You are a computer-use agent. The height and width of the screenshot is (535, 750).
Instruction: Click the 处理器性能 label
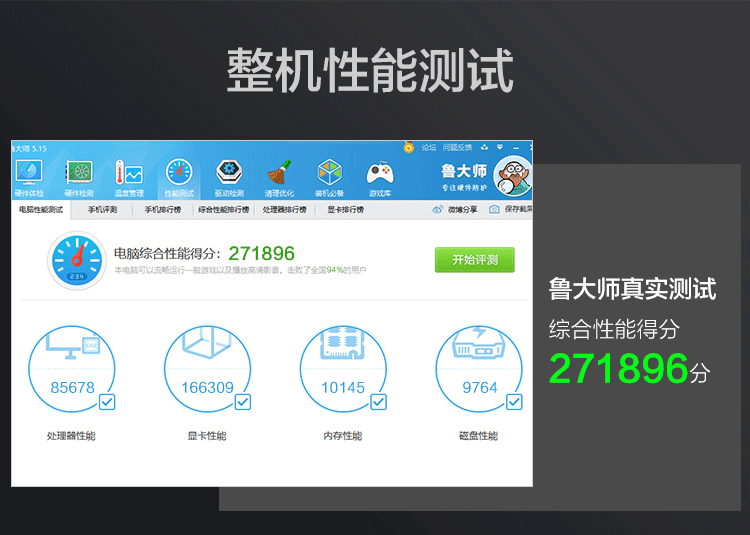[x=71, y=436]
